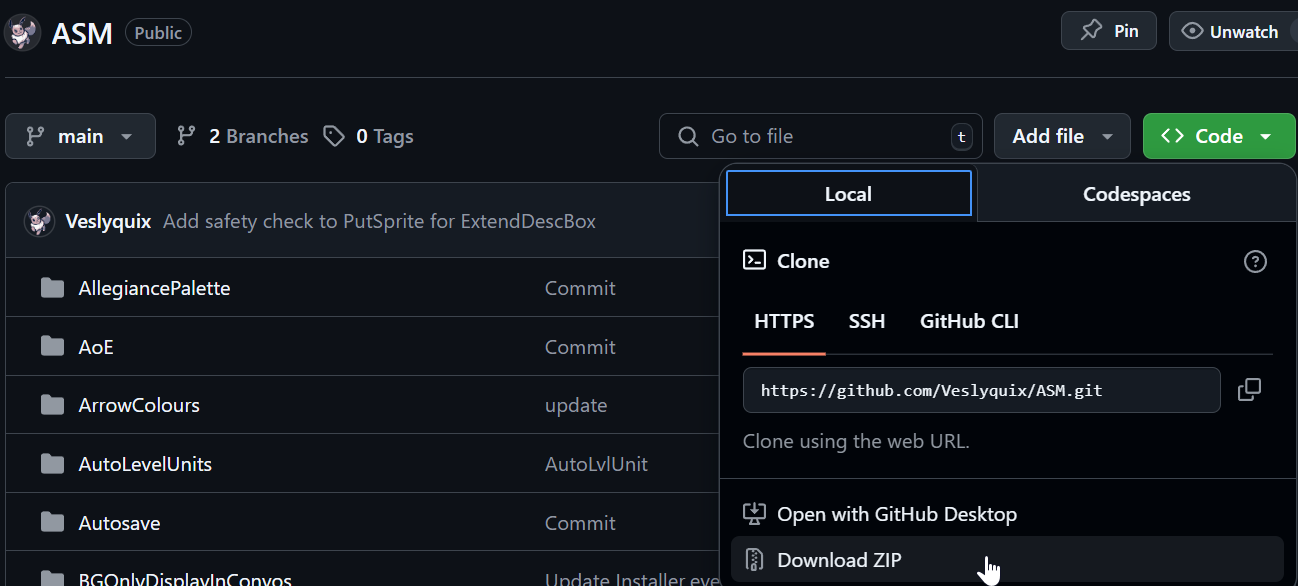Click the tags icon next to 0 Tags

pos(334,136)
